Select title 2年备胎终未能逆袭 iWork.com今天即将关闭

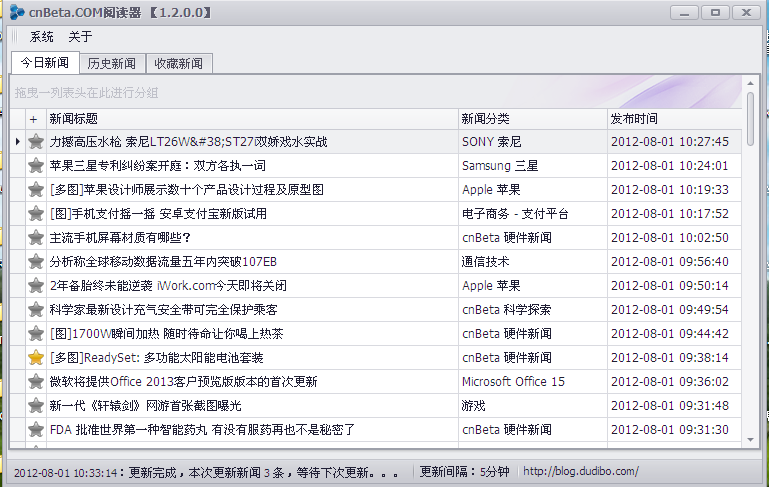click(x=168, y=286)
